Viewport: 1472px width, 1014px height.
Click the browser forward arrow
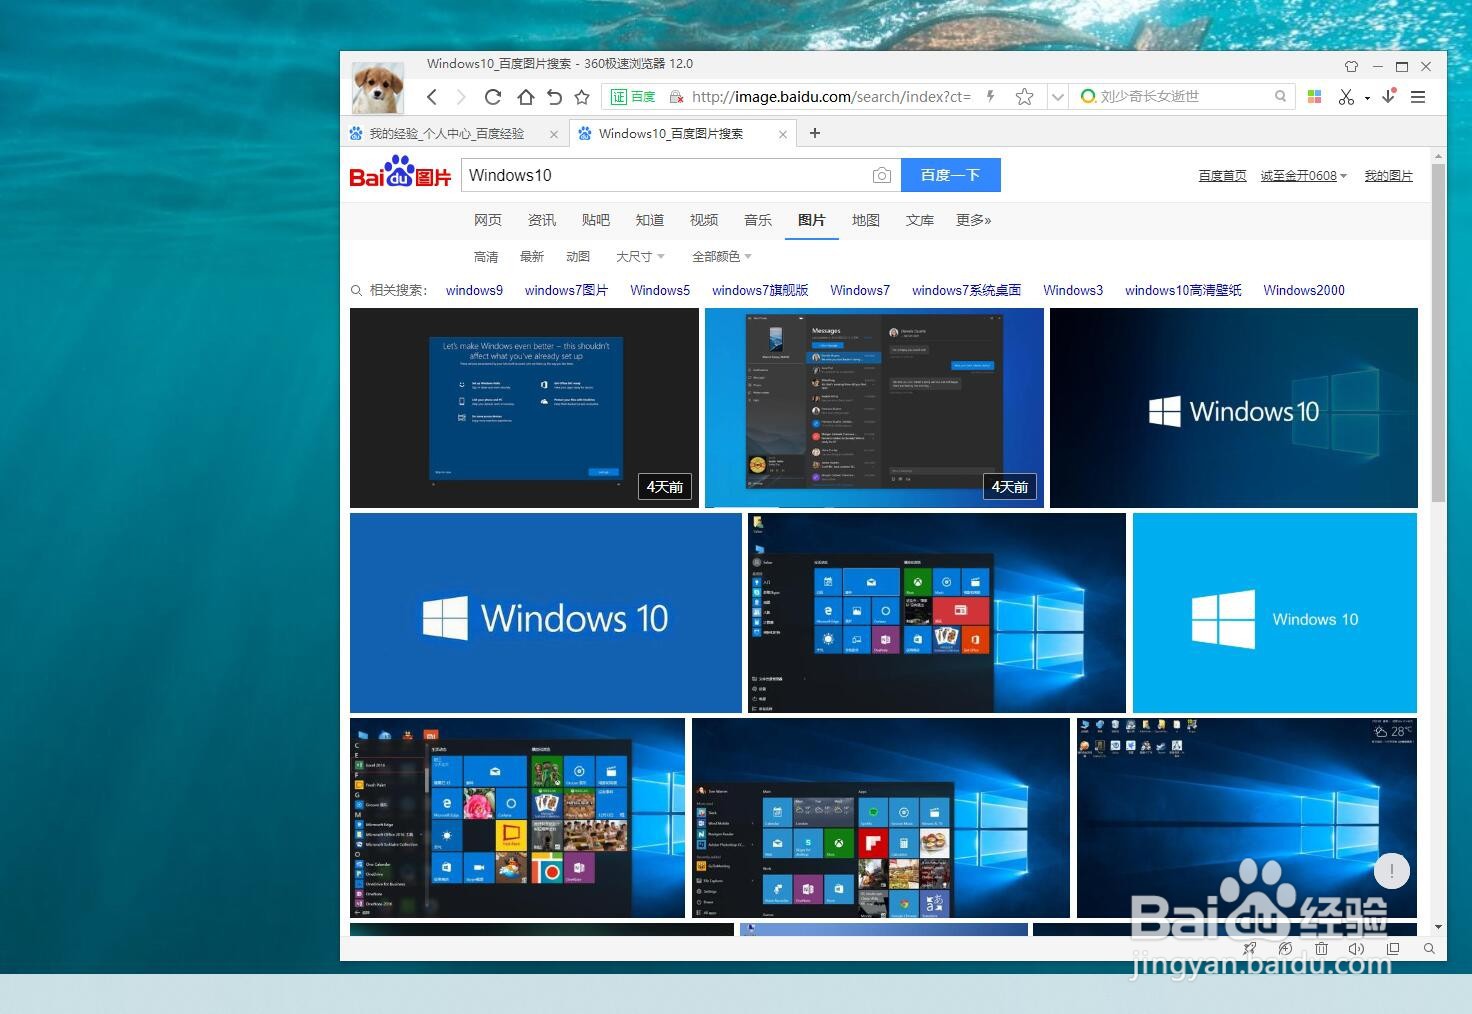pos(461,97)
